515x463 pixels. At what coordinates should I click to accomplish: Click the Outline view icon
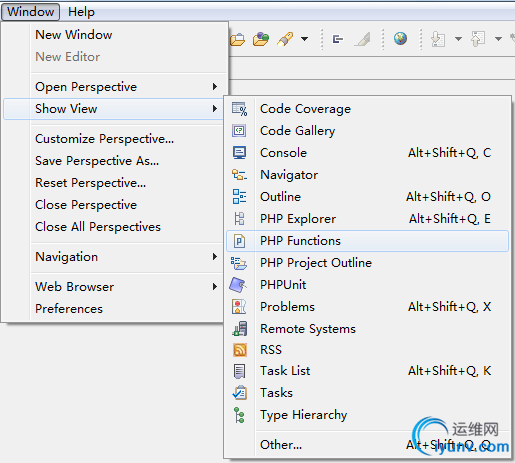click(x=239, y=197)
